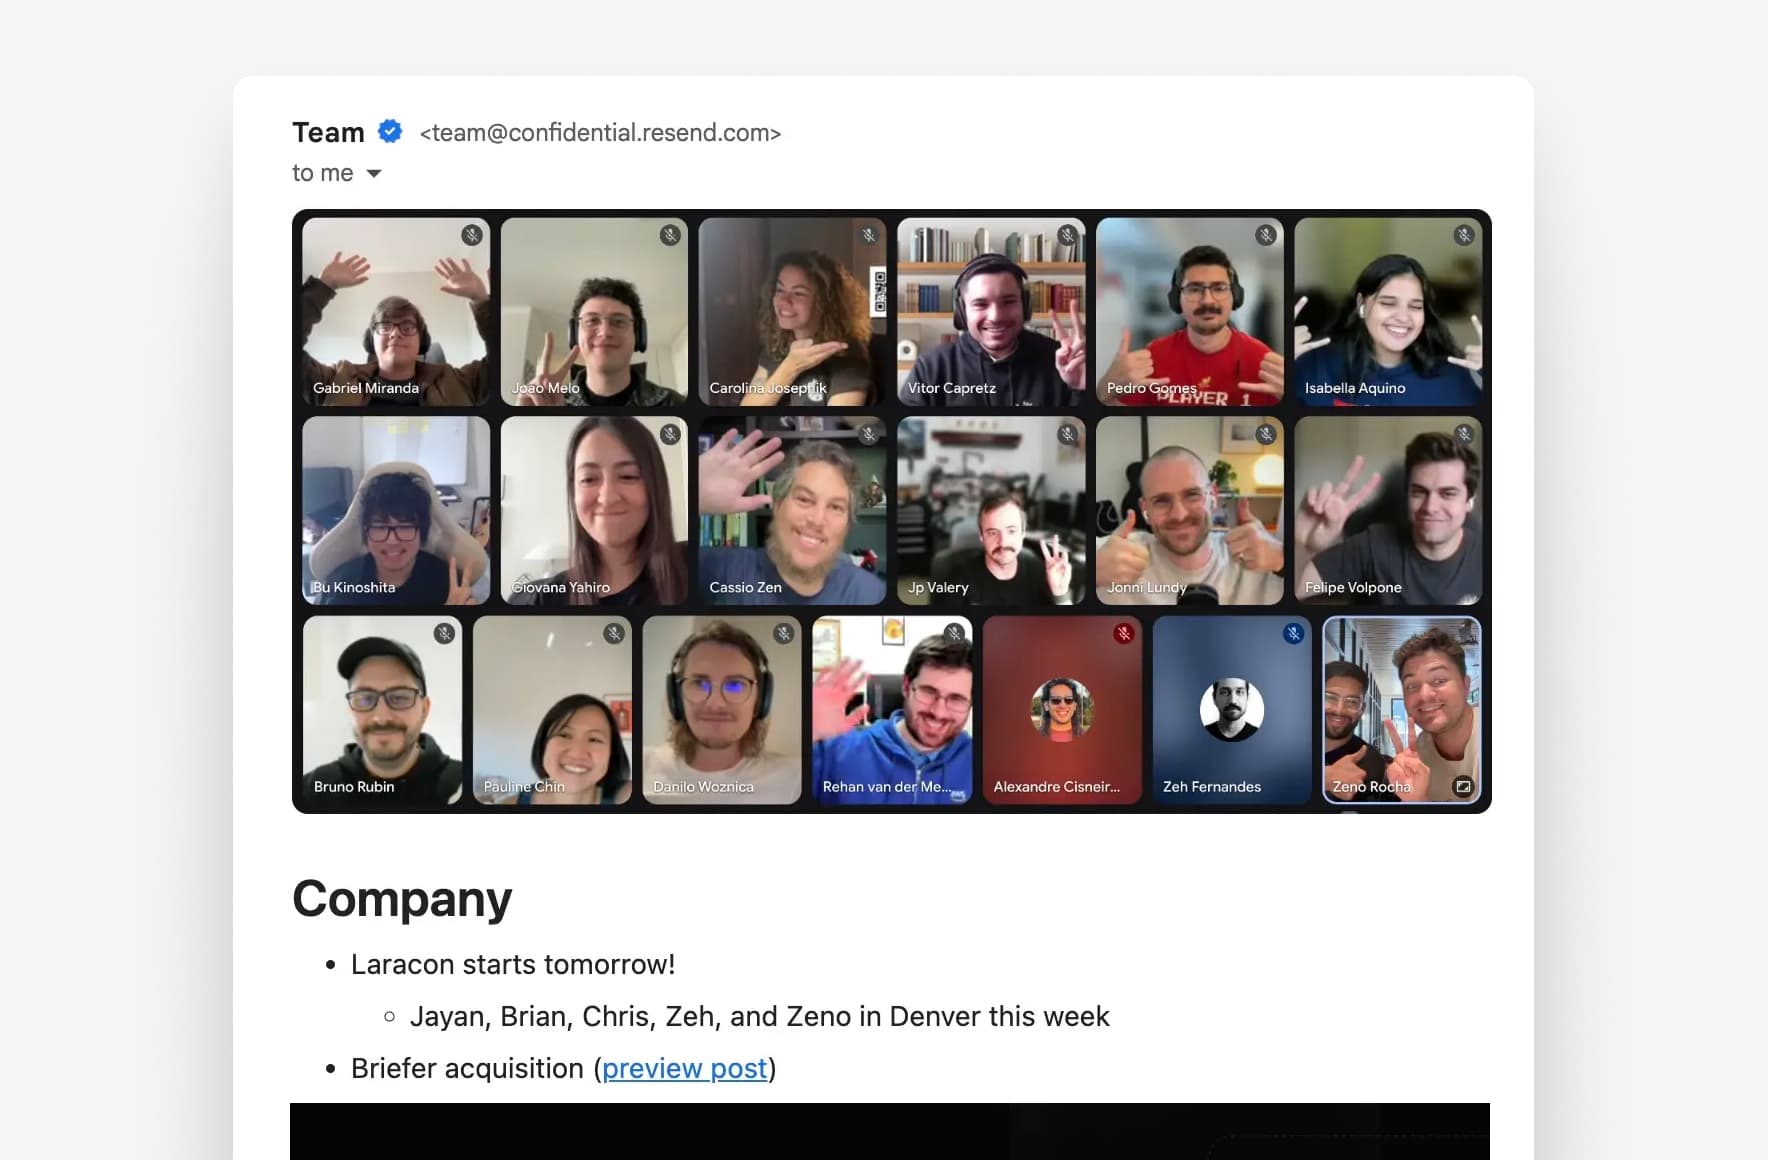1768x1160 pixels.
Task: Click the Team sender name
Action: 328,133
